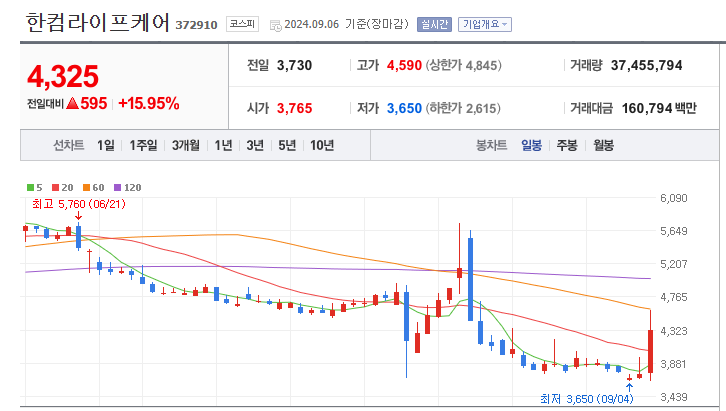Switch to 일봉 candlestick chart

pos(532,145)
